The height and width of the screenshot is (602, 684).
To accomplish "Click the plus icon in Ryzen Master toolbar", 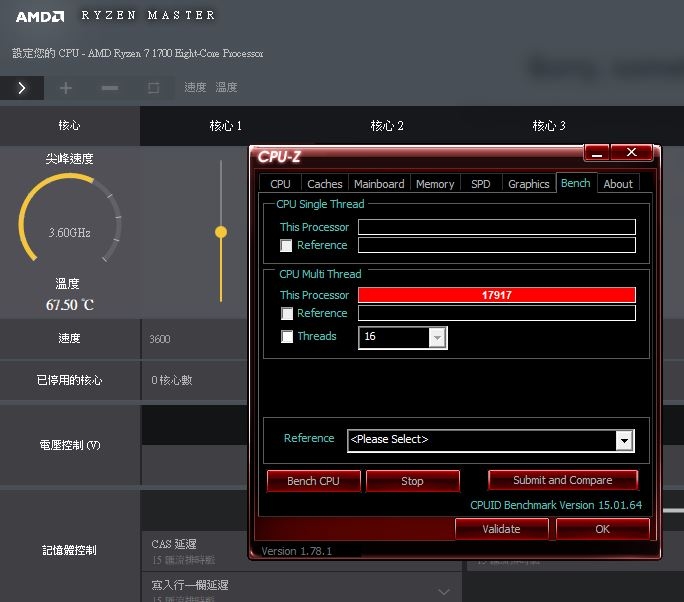I will [66, 88].
